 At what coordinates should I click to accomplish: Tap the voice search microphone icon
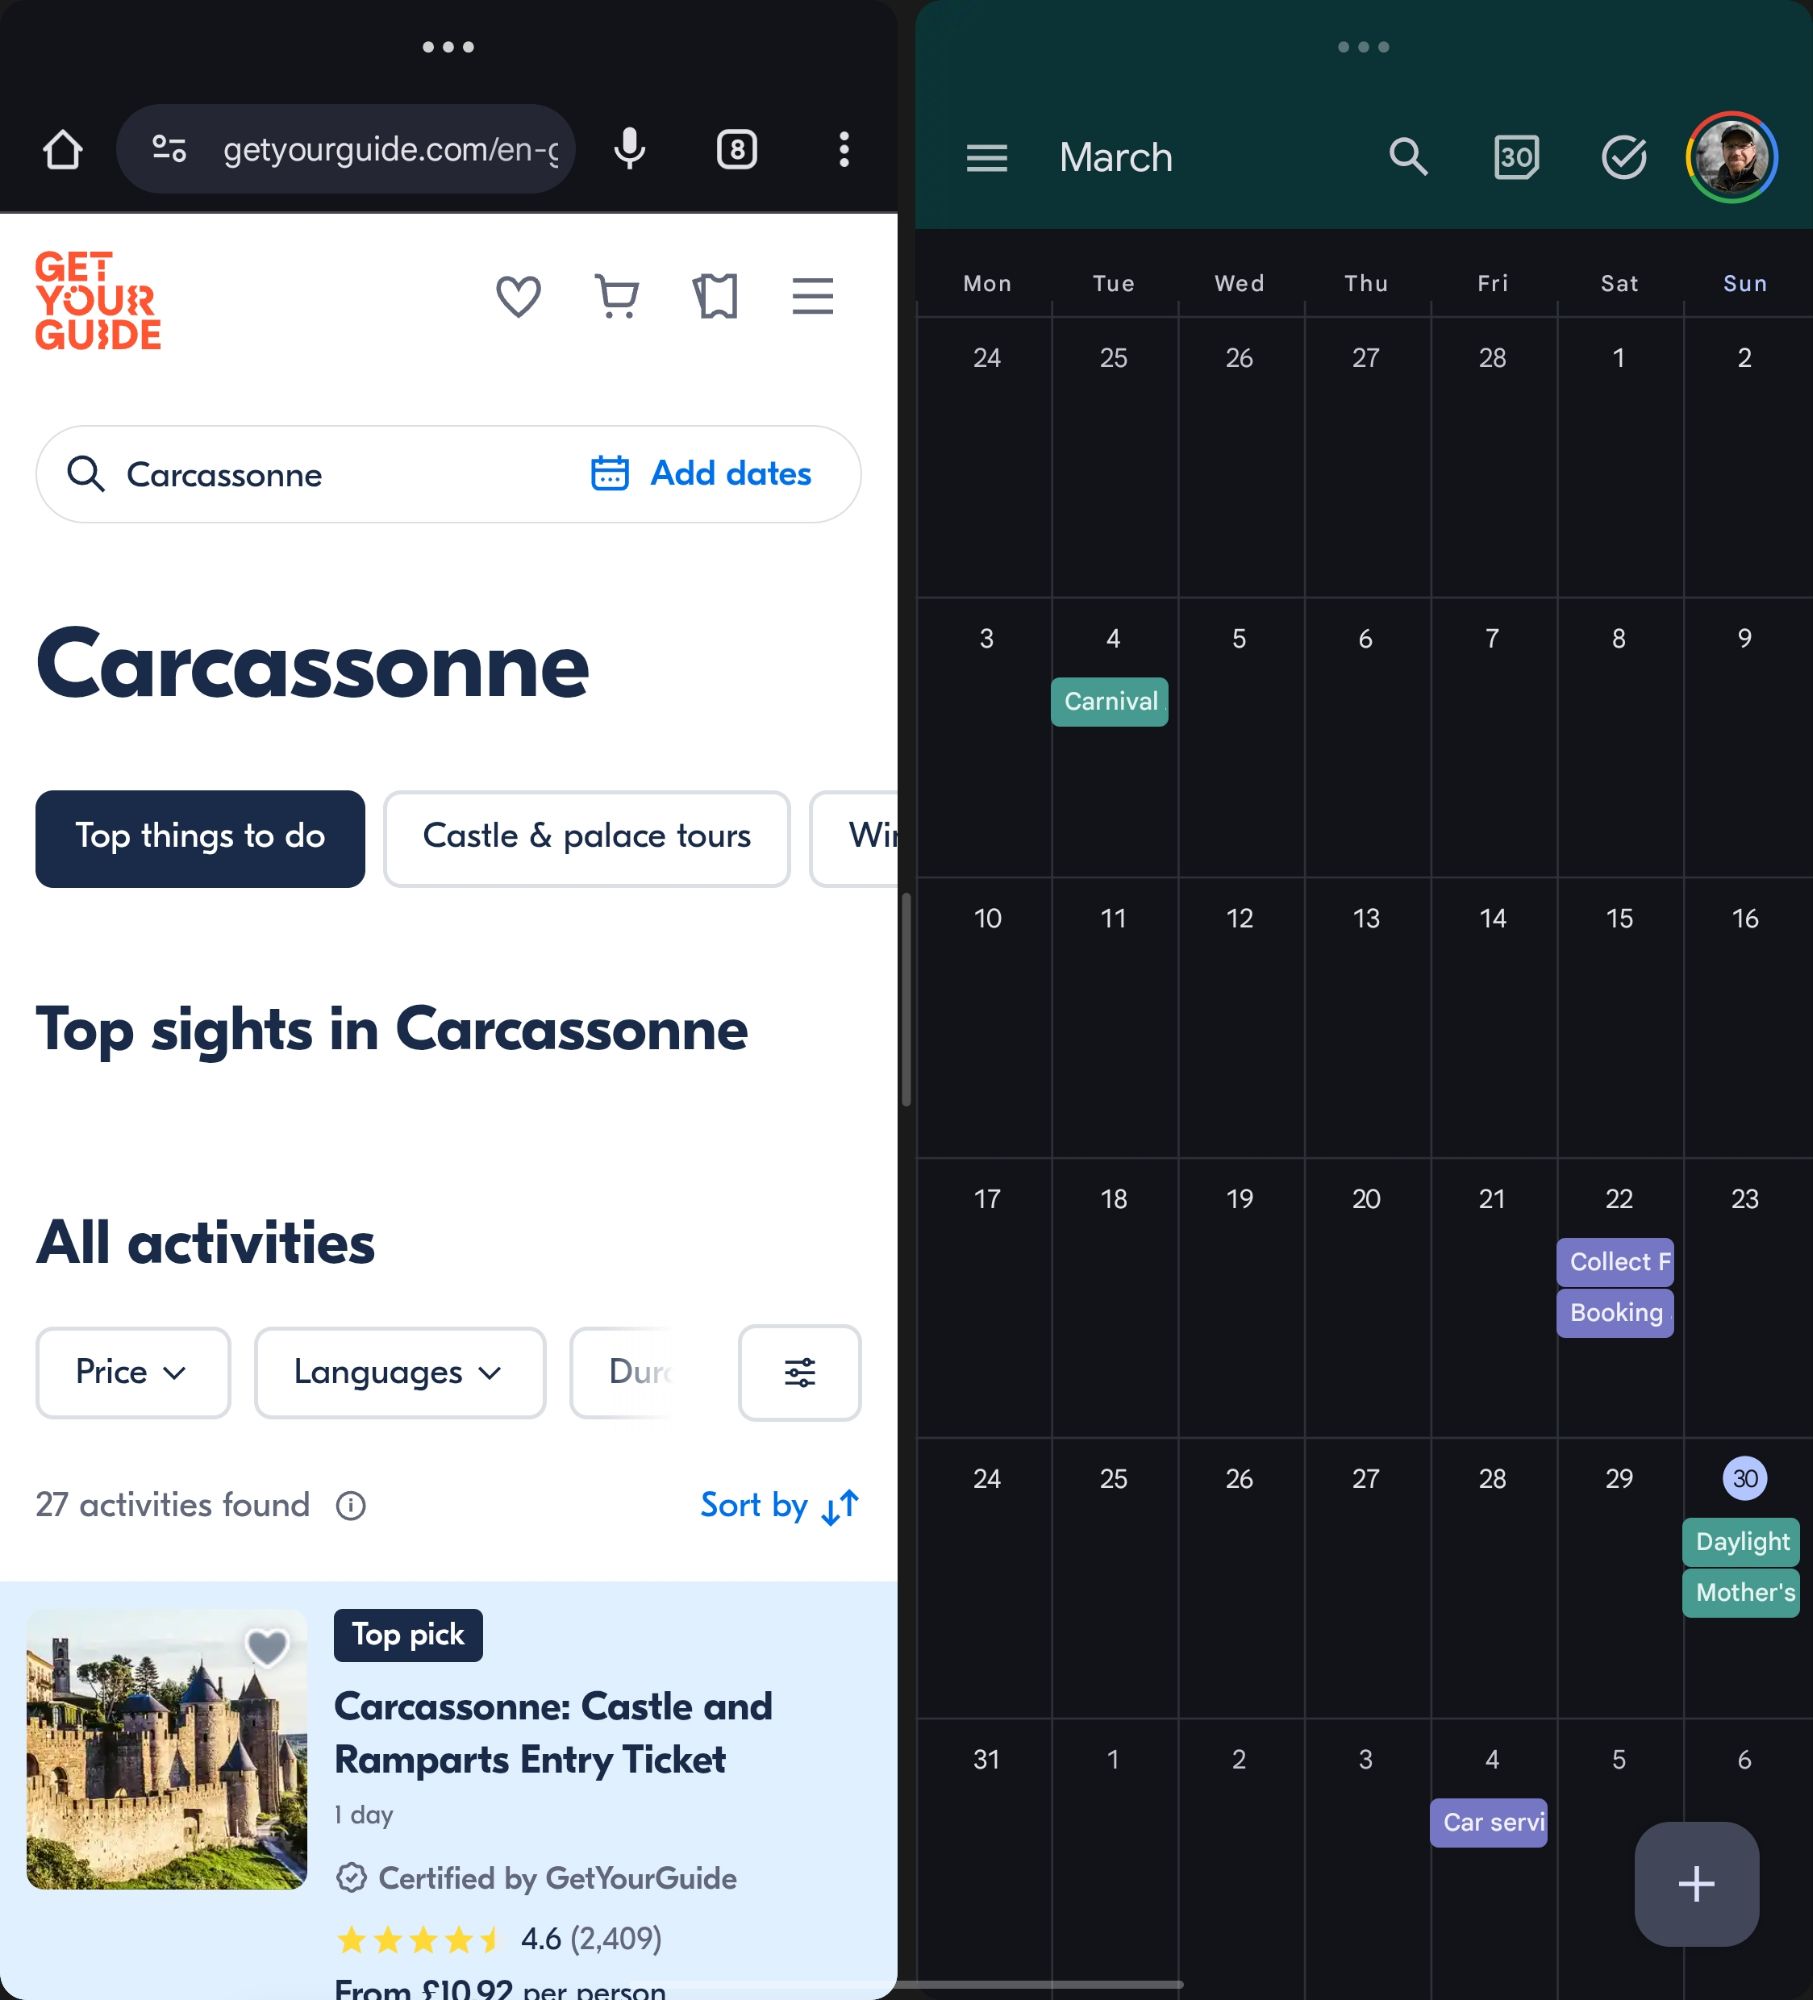tap(629, 150)
